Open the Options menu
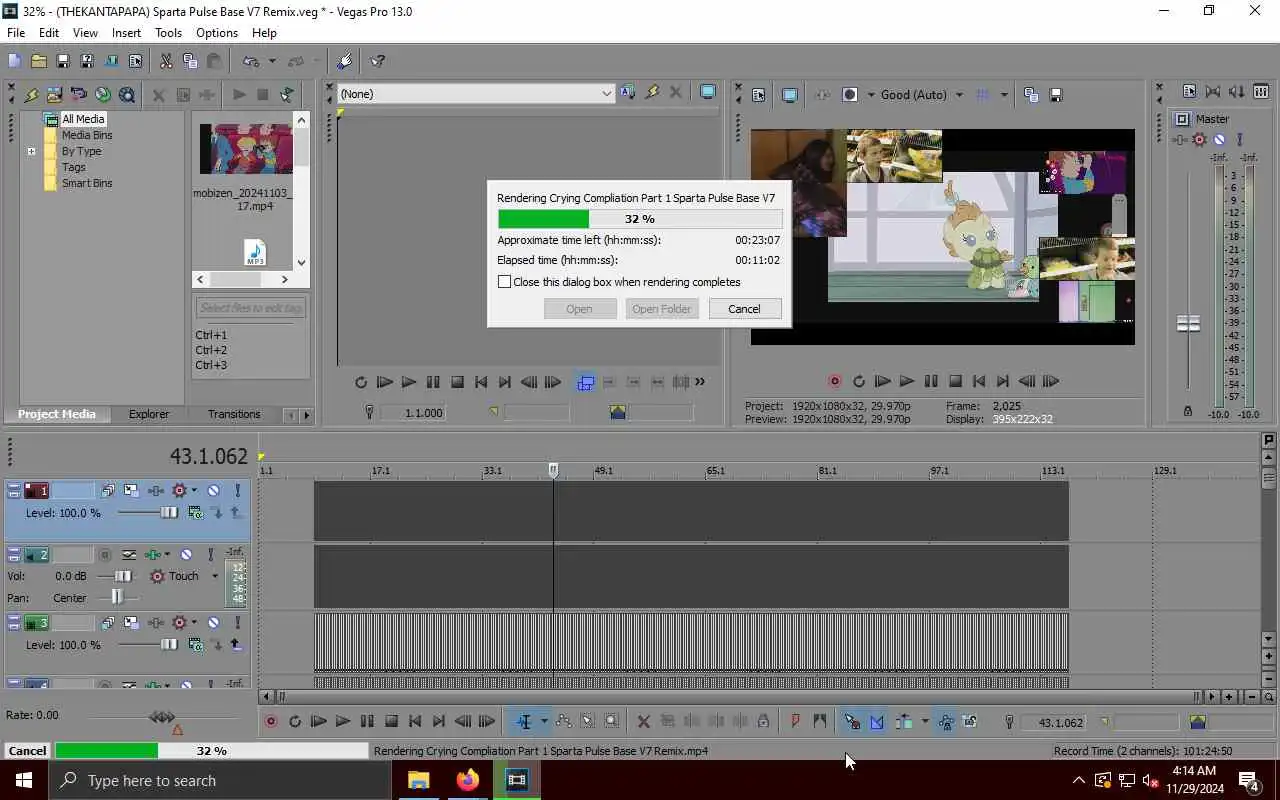 point(217,33)
